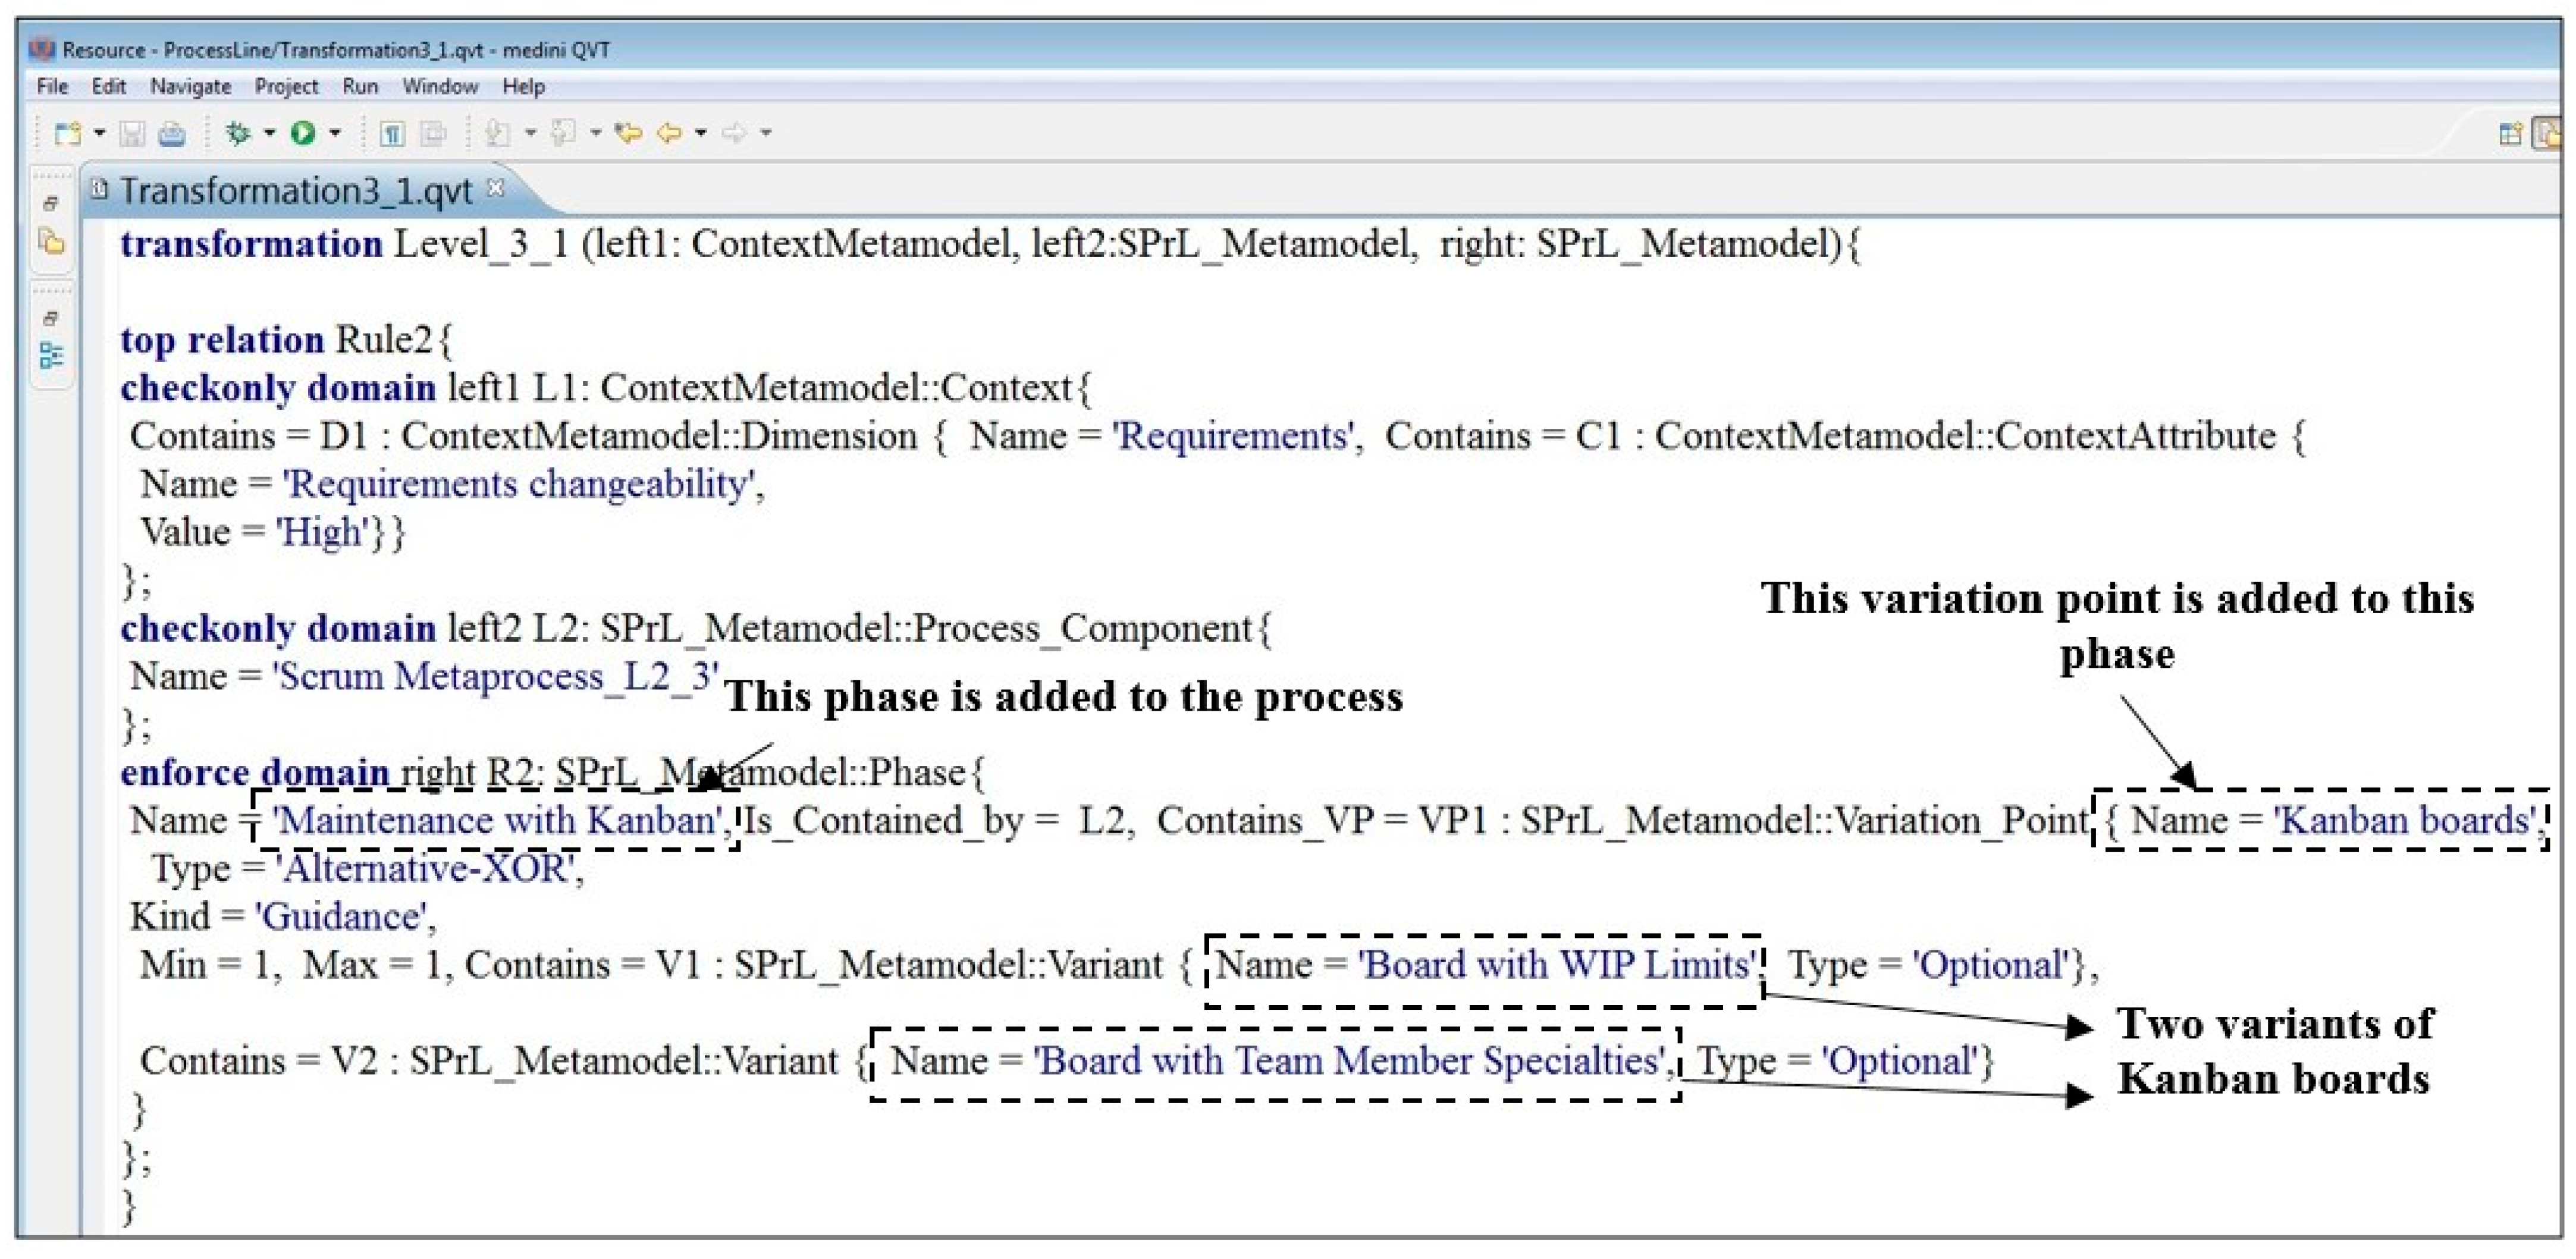Open the Run menu

click(360, 87)
